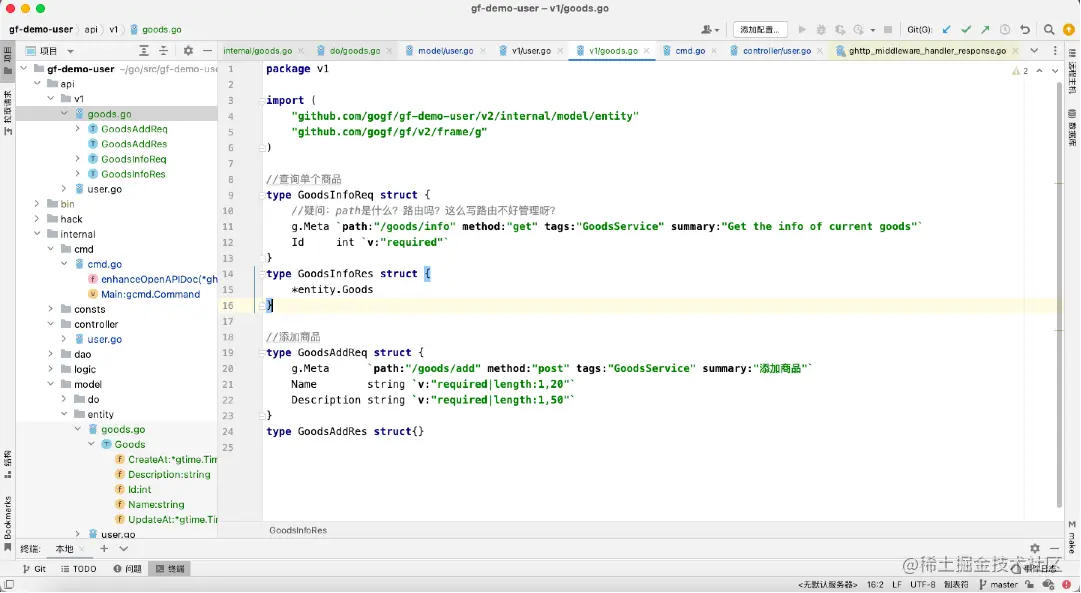Go to previous highlighted error arrow
This screenshot has height=593, width=1081.
pyautogui.click(x=1040, y=71)
